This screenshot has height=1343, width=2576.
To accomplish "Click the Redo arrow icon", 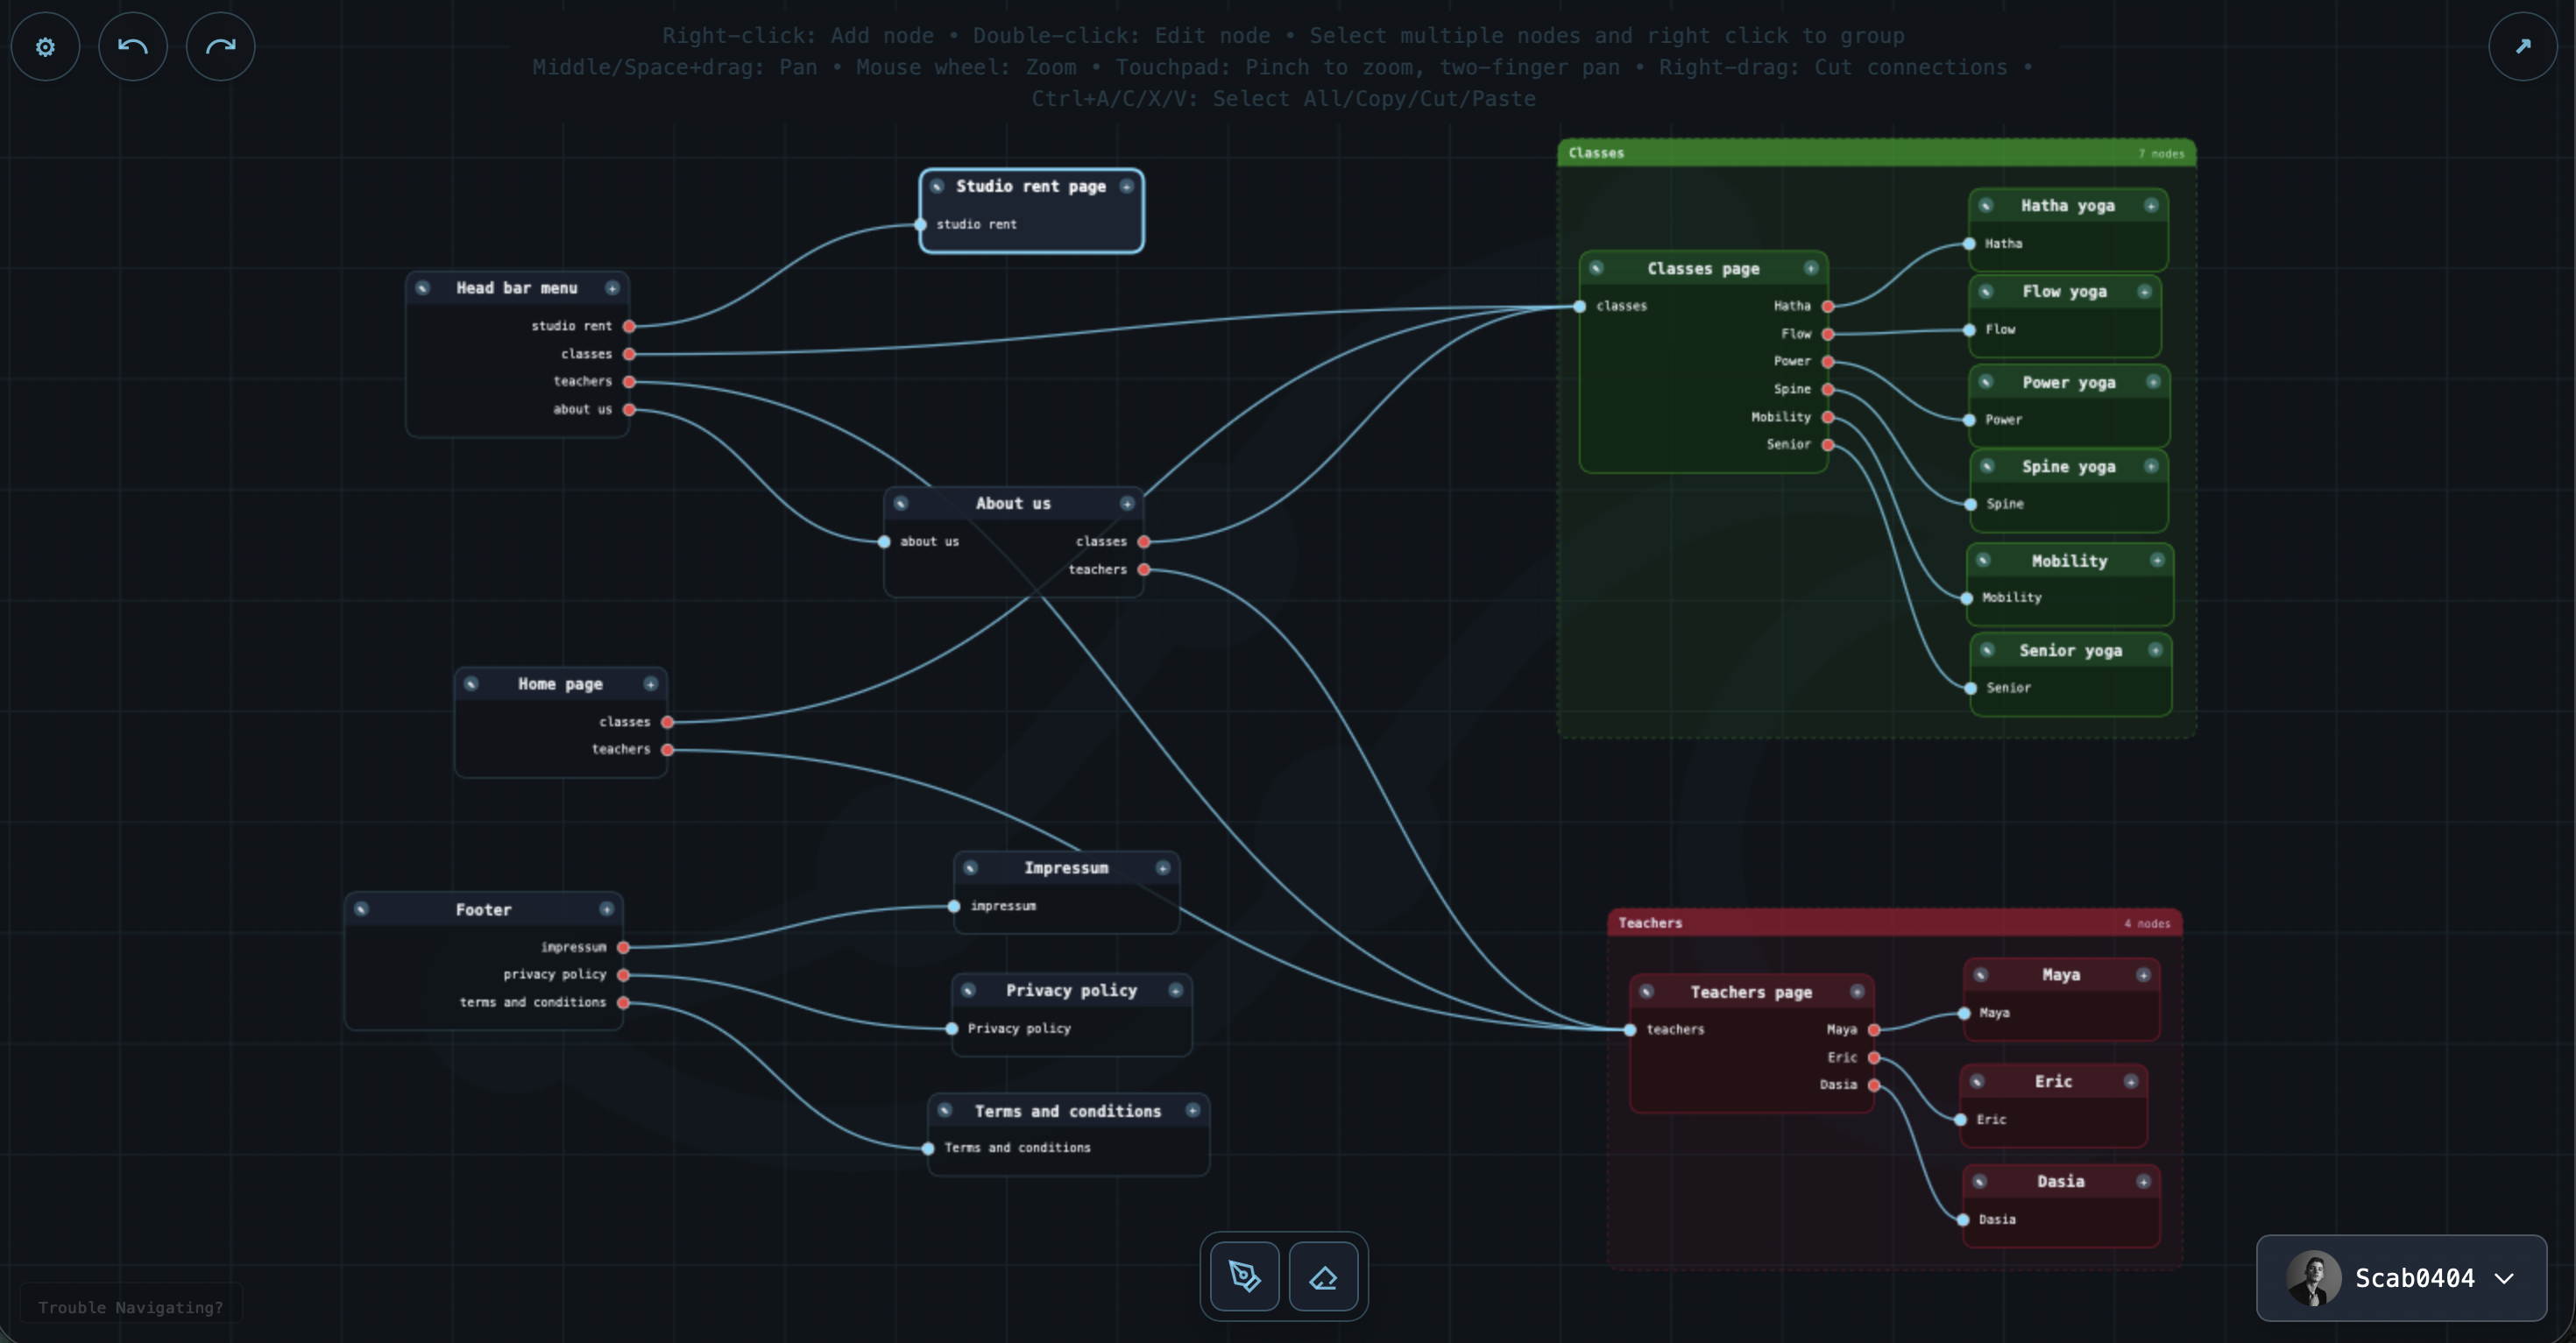I will (220, 46).
